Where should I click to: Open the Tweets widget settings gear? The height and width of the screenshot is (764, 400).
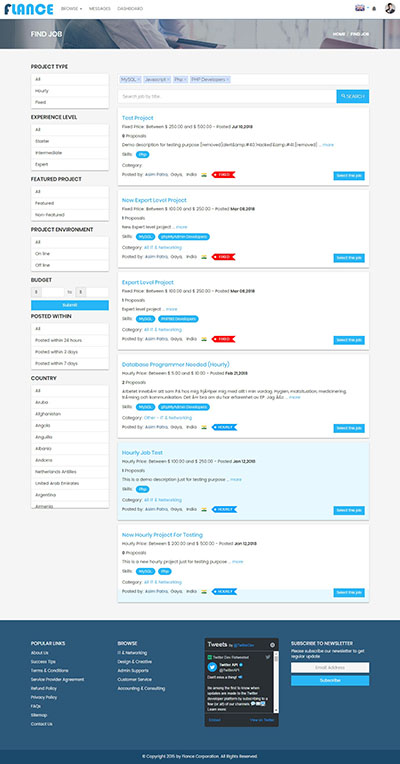click(x=272, y=645)
